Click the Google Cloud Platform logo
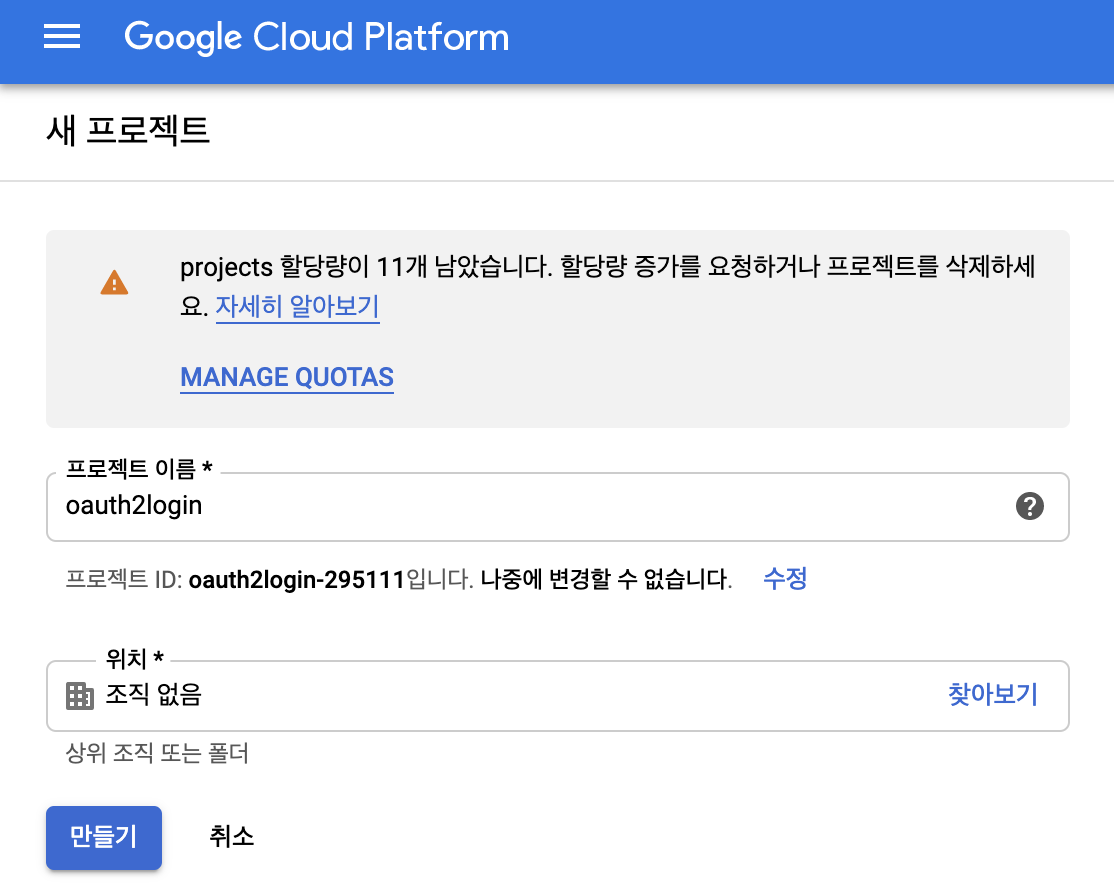Screen dimensions: 1114x888 click(316, 37)
